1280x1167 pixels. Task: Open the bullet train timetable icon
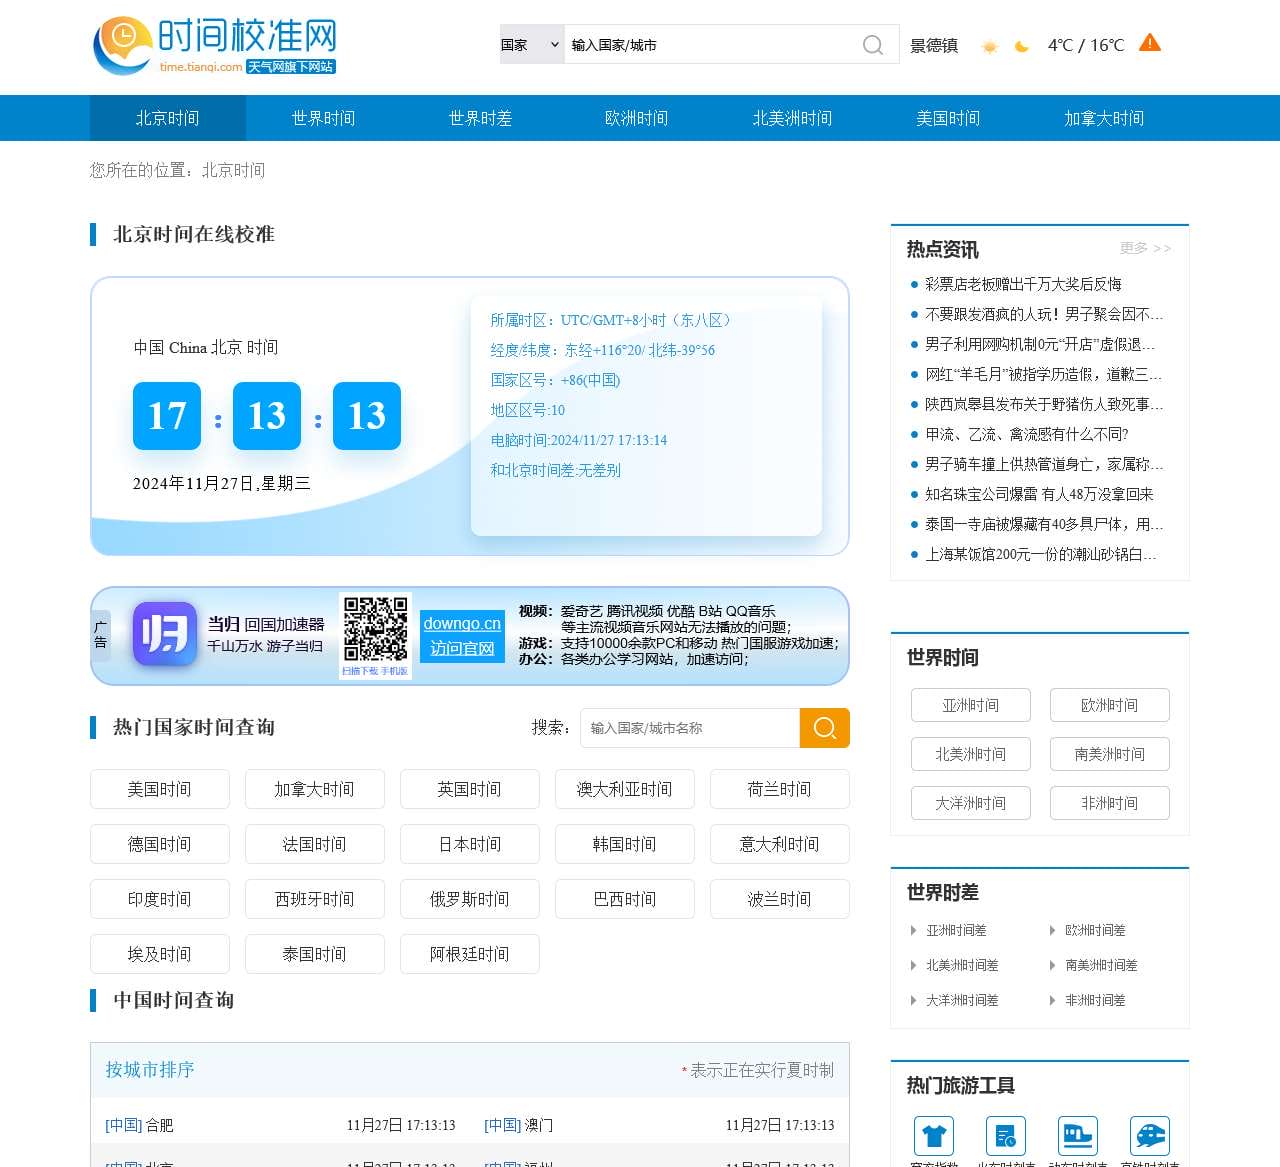[x=1077, y=1136]
